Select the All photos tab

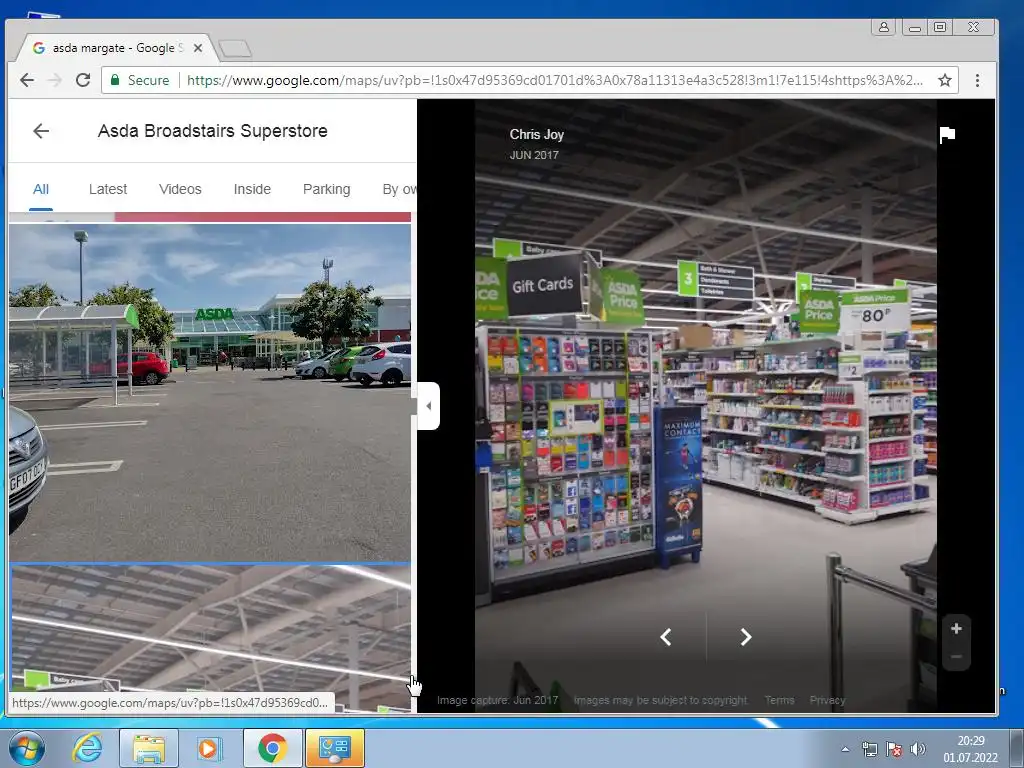40,189
